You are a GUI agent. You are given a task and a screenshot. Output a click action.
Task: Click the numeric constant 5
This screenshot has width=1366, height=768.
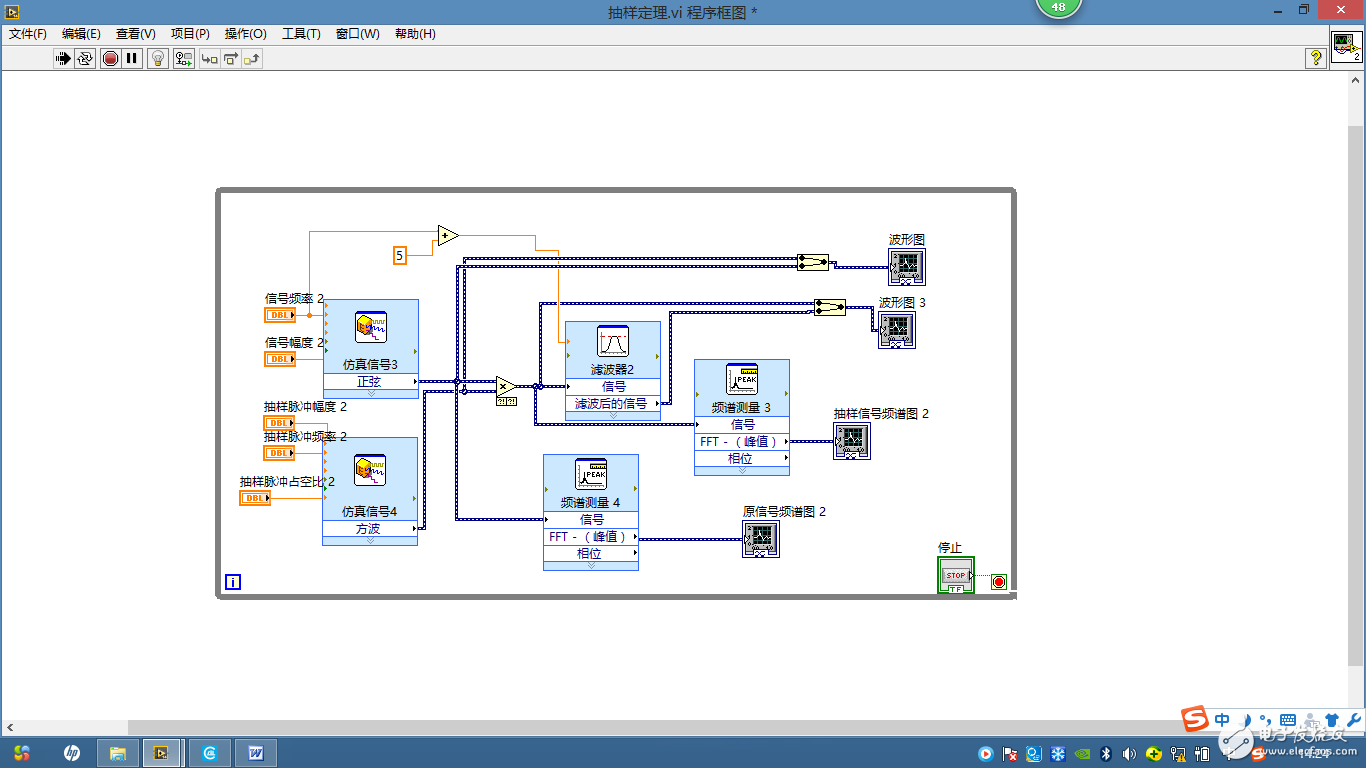(400, 256)
